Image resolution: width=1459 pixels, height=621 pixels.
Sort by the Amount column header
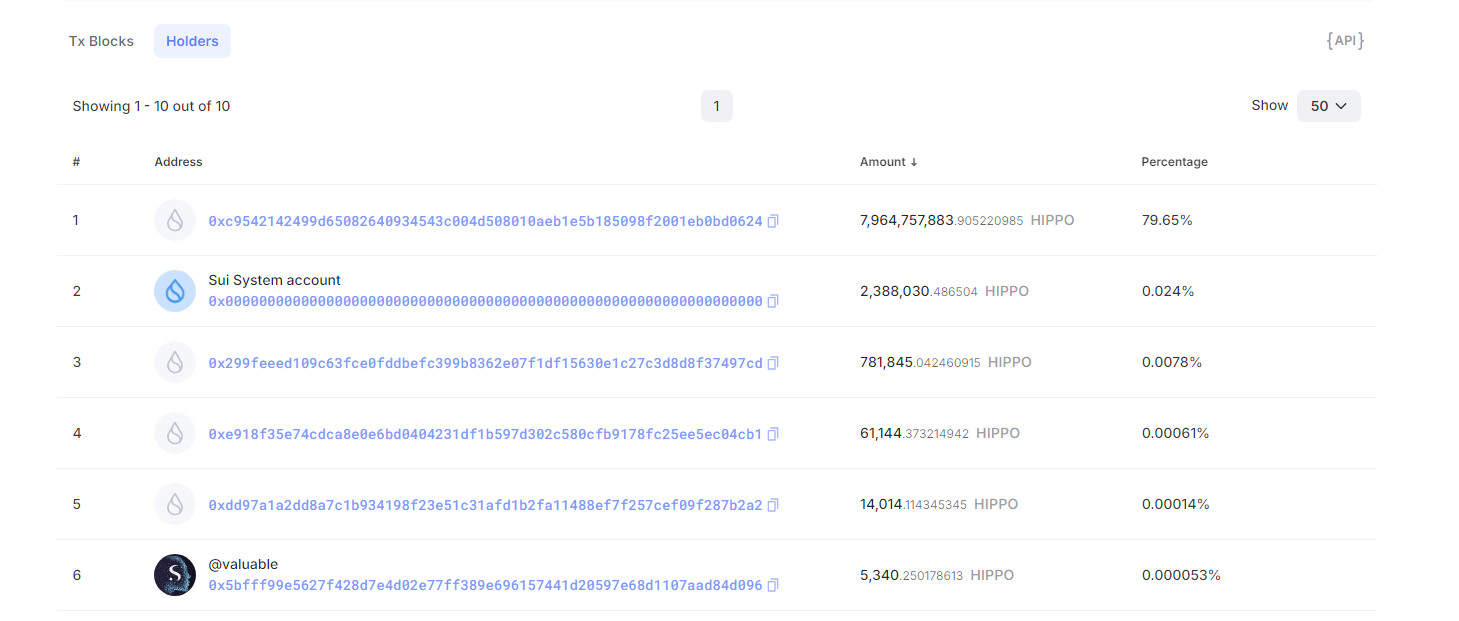pyautogui.click(x=888, y=162)
